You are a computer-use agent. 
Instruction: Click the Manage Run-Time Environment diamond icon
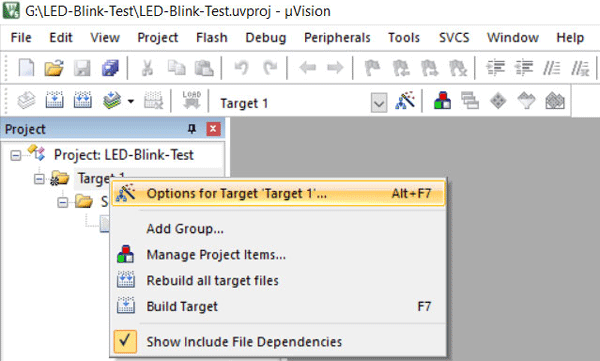click(x=498, y=101)
